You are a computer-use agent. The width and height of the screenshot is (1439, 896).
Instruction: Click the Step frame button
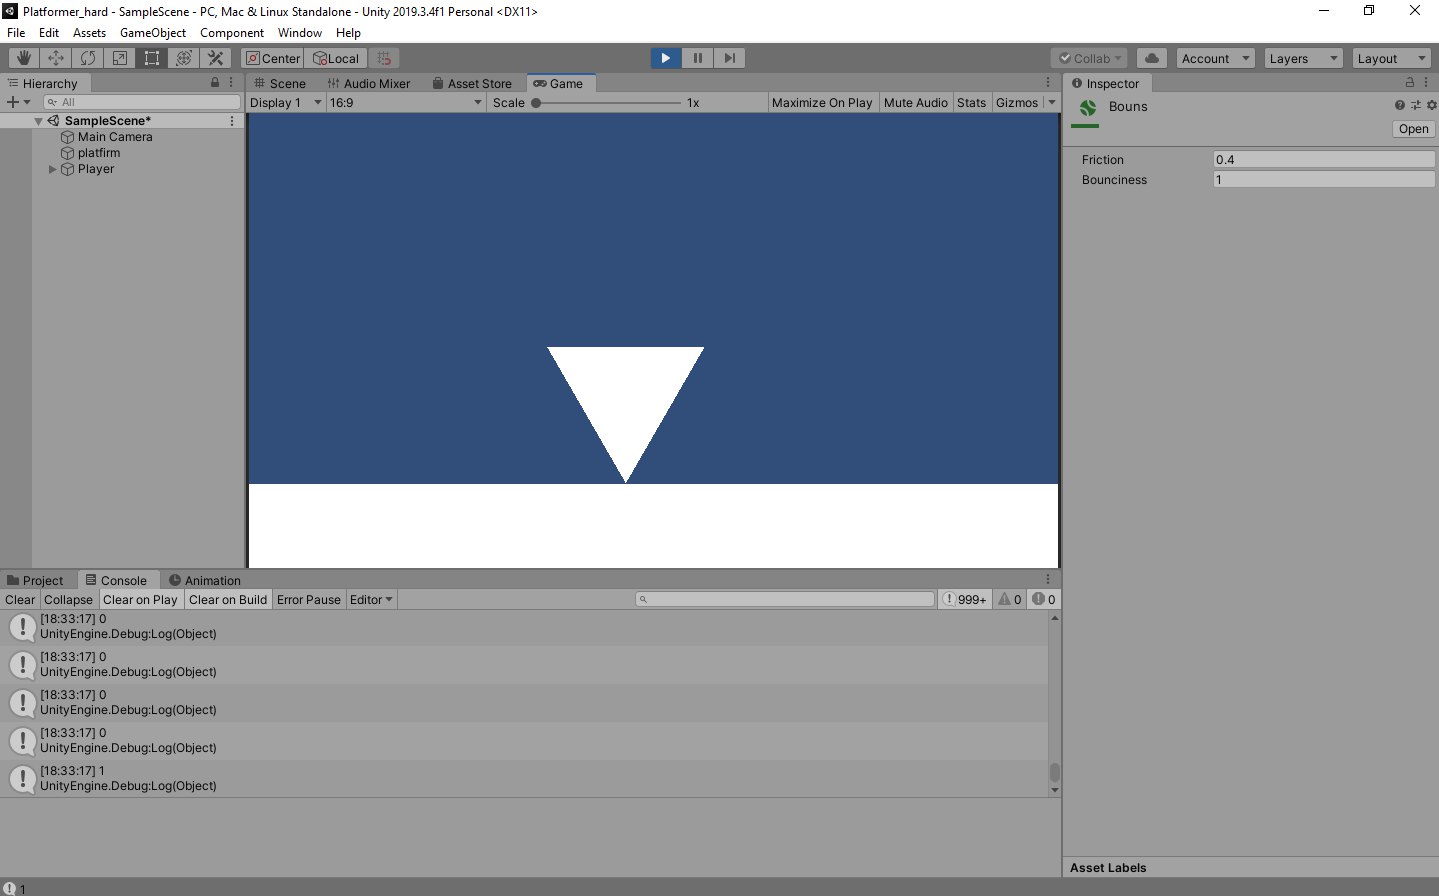click(730, 58)
